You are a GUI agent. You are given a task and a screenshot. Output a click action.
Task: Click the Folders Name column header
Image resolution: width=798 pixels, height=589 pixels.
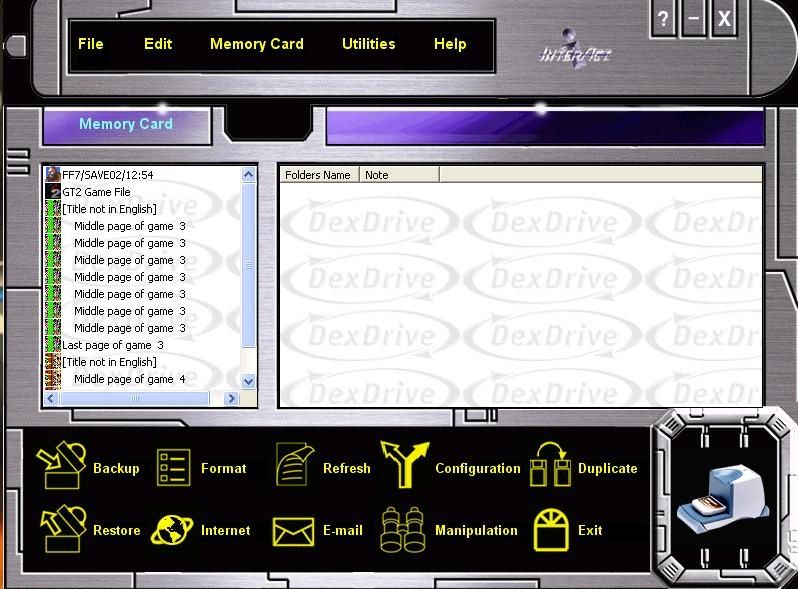click(x=320, y=175)
